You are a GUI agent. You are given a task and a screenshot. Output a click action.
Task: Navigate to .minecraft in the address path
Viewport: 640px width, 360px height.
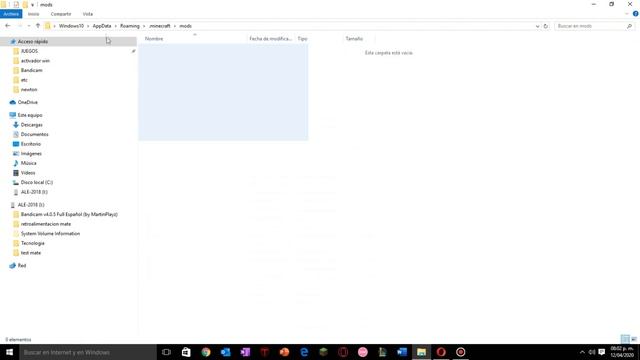click(x=160, y=26)
